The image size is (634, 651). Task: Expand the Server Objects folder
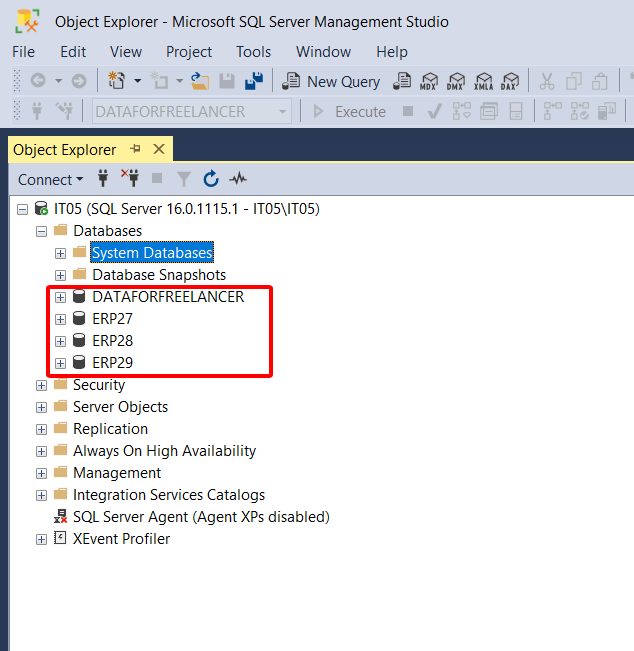(x=42, y=408)
